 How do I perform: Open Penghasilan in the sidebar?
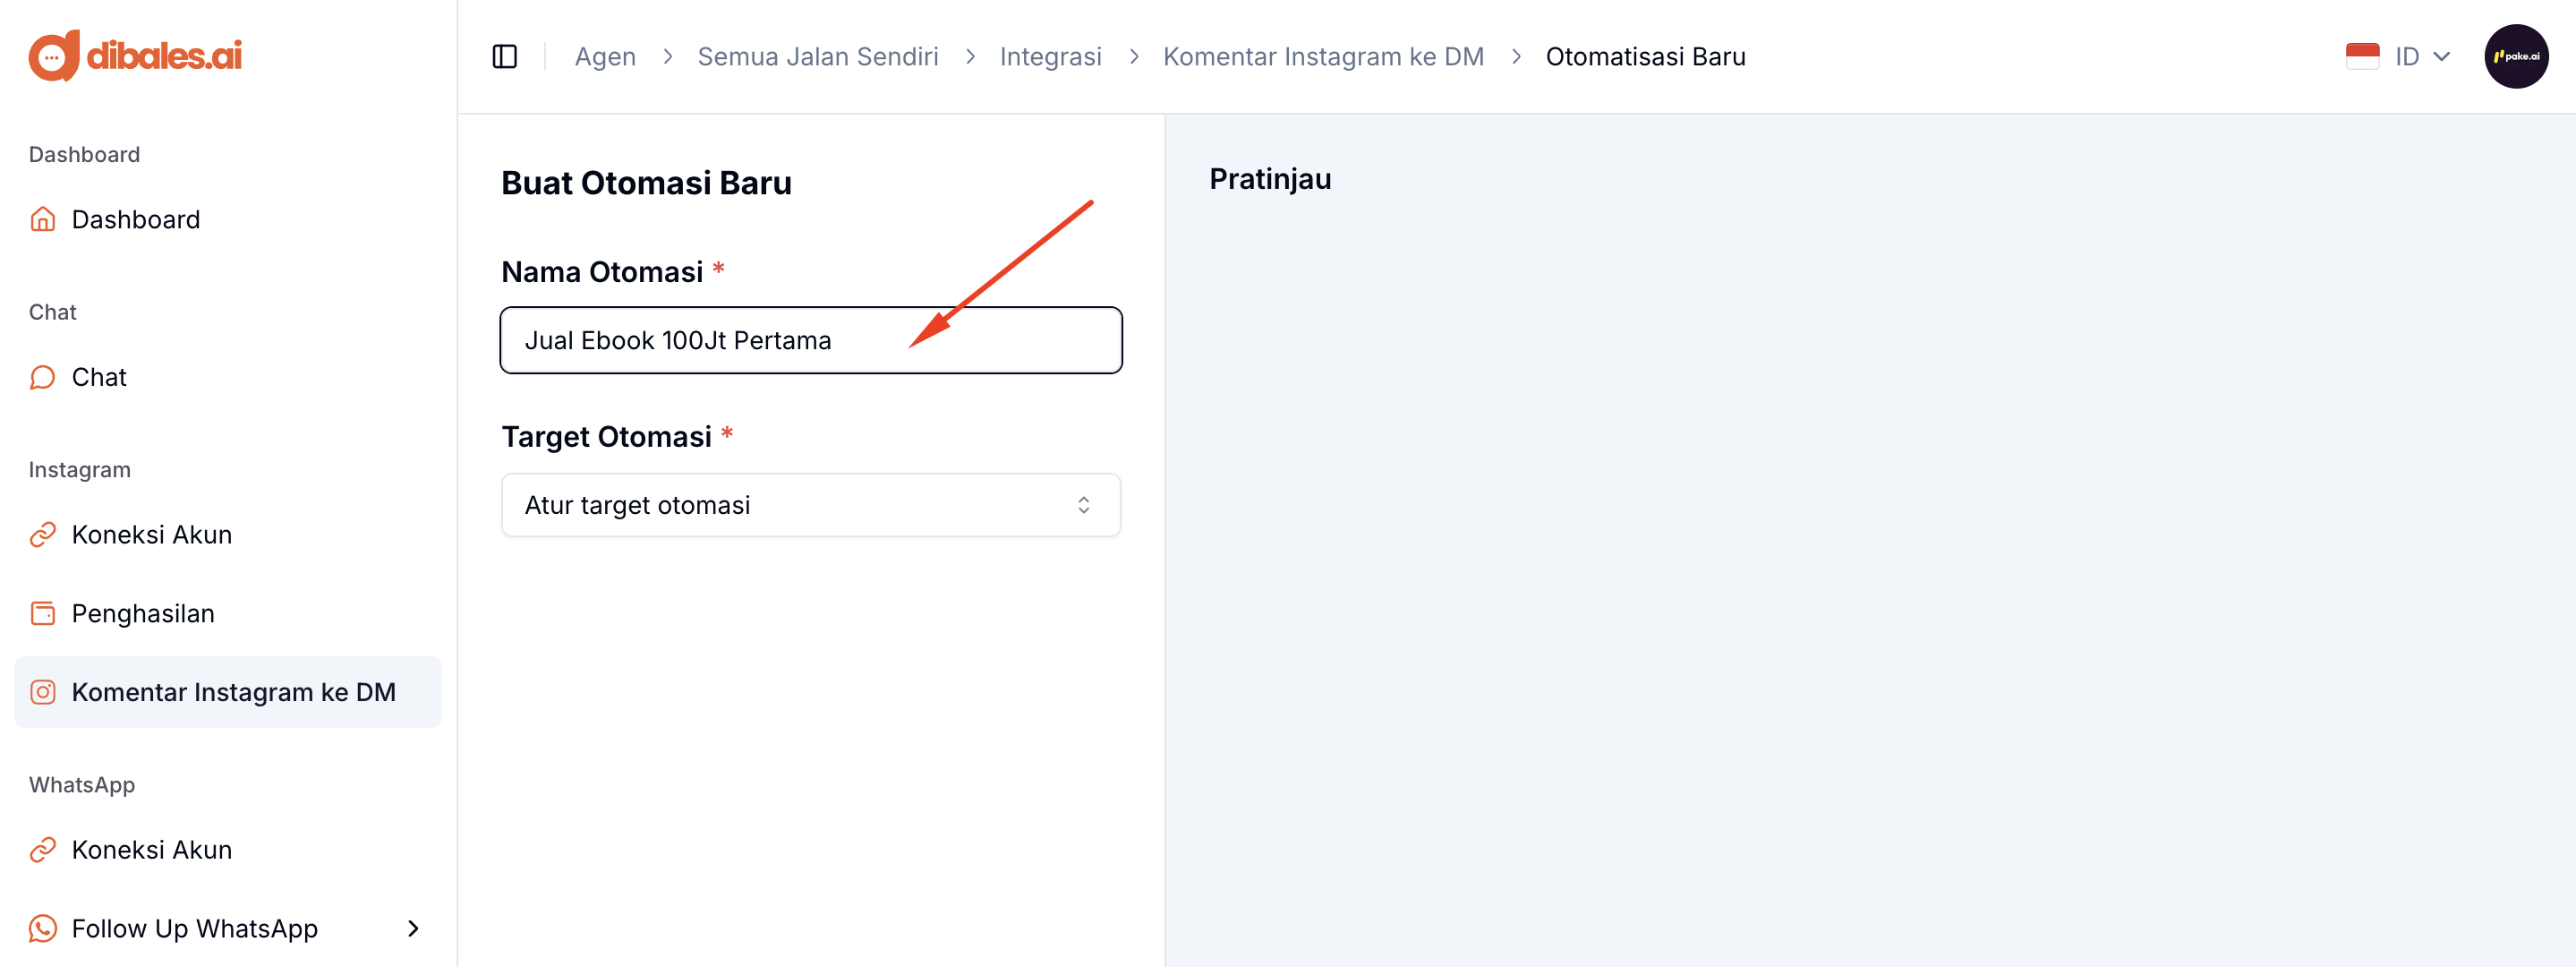pyautogui.click(x=143, y=614)
